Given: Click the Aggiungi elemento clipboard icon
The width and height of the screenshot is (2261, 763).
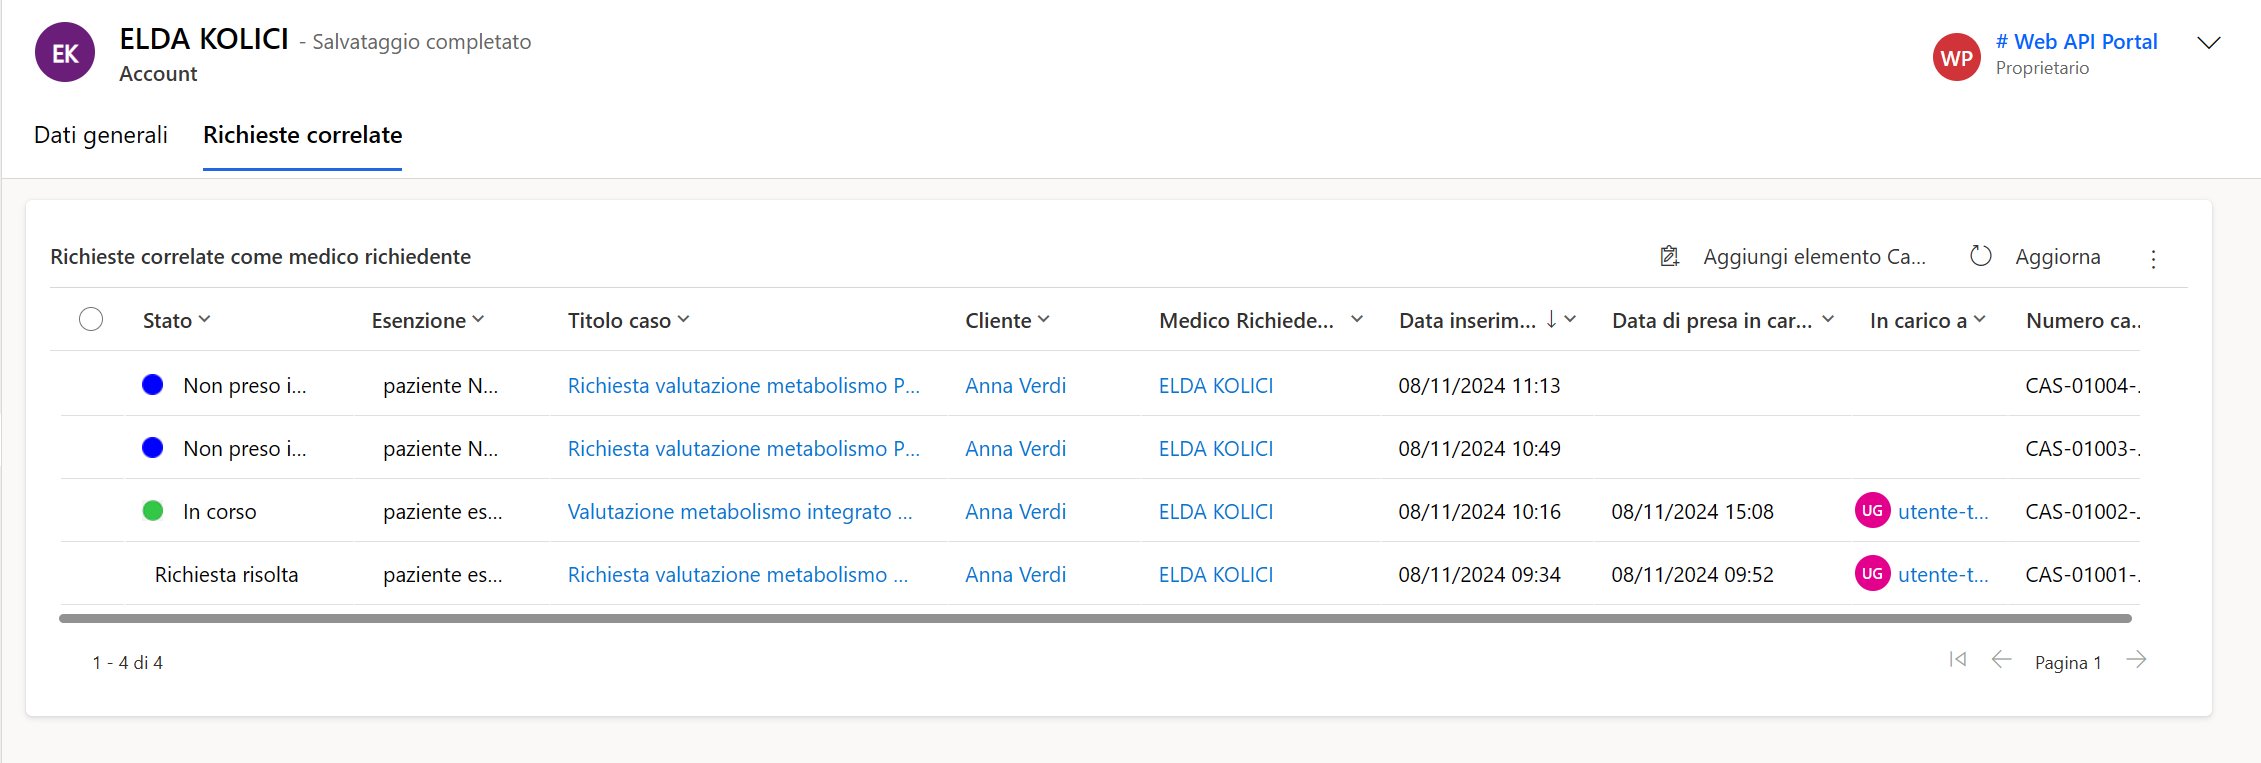Looking at the screenshot, I should click(x=1669, y=257).
